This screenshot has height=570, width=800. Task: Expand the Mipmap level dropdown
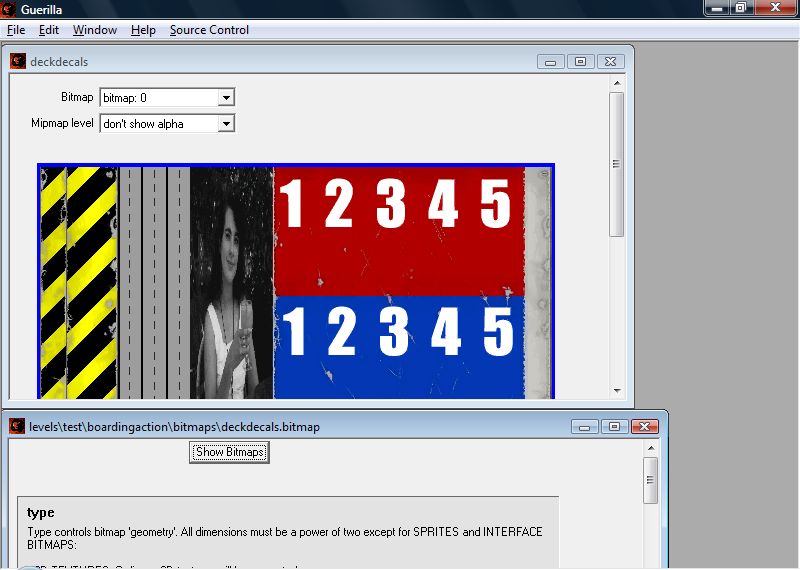[226, 124]
